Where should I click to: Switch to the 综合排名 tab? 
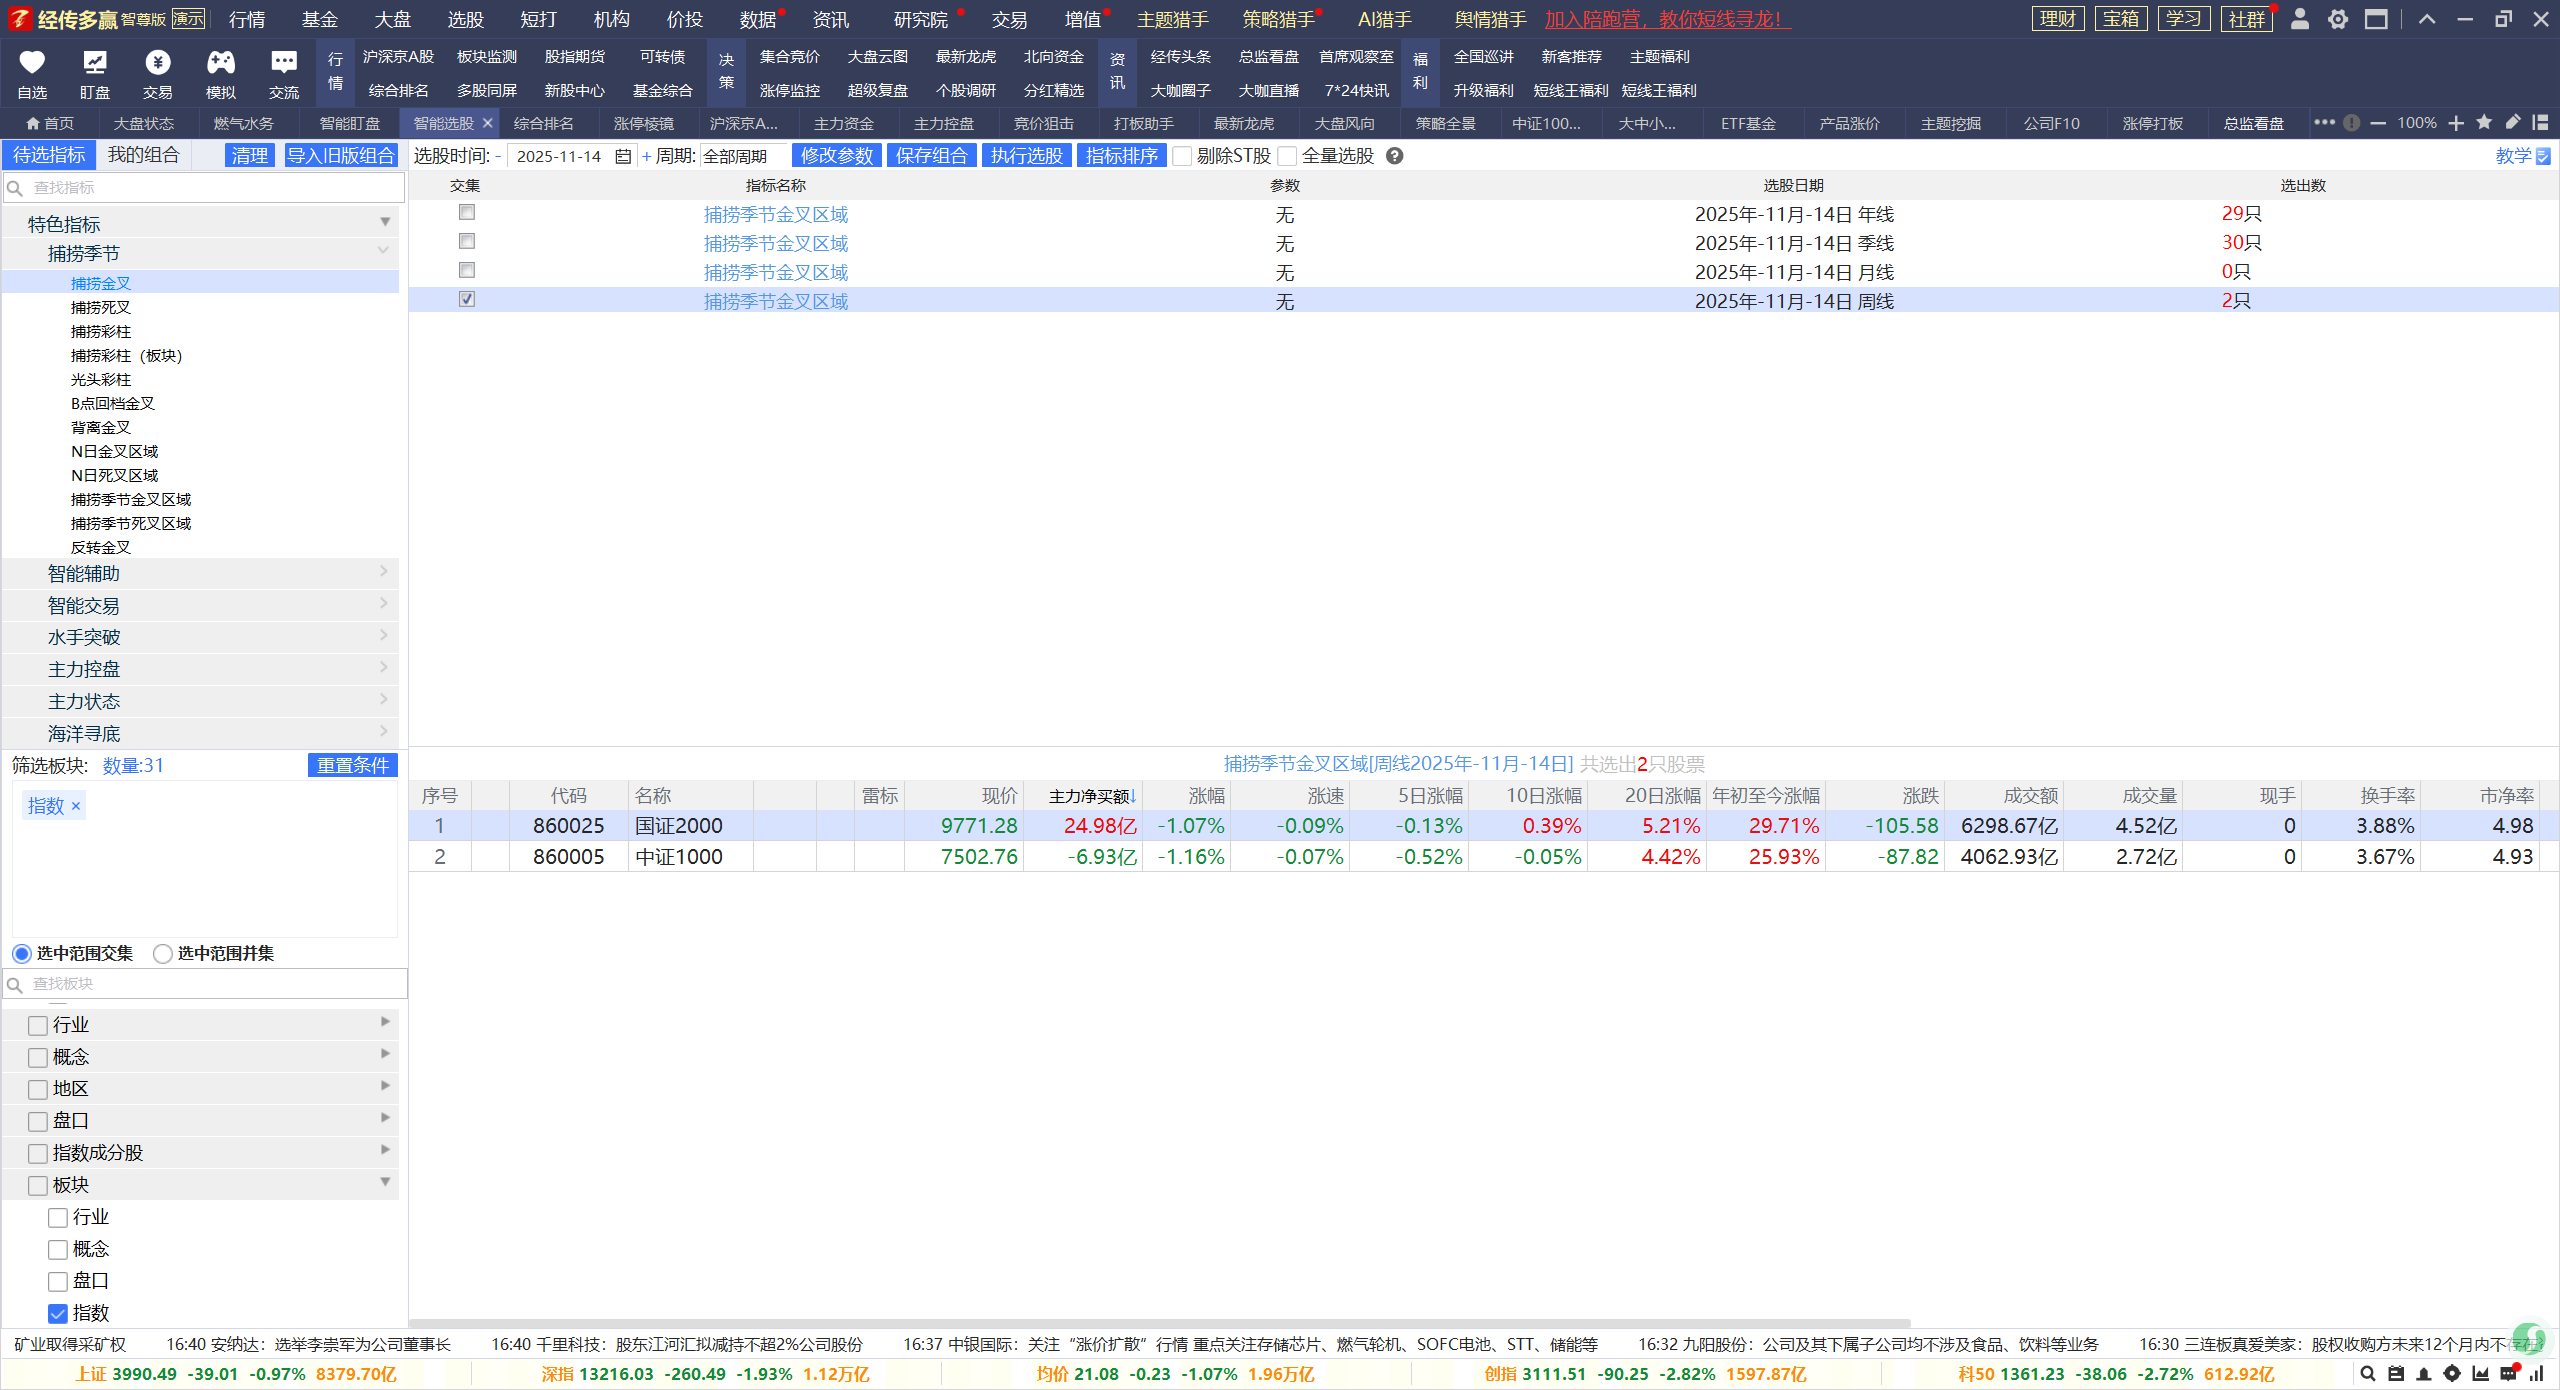544,123
